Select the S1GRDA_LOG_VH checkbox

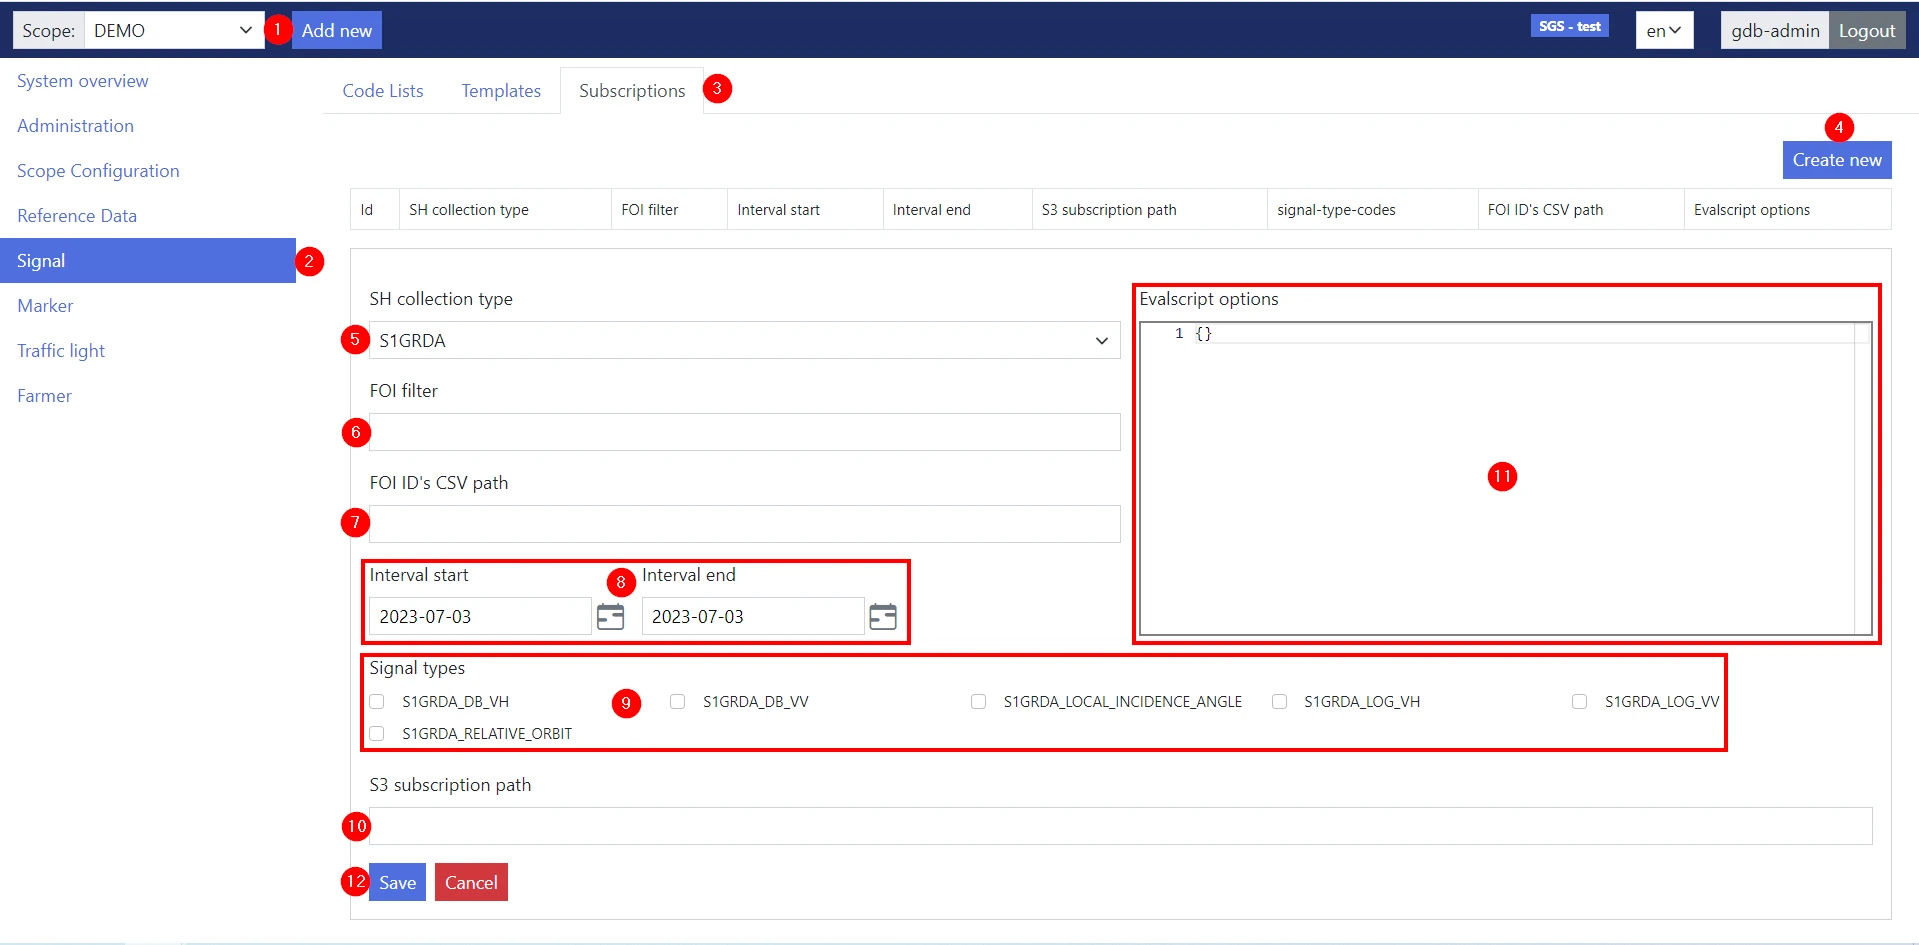[x=1279, y=702]
